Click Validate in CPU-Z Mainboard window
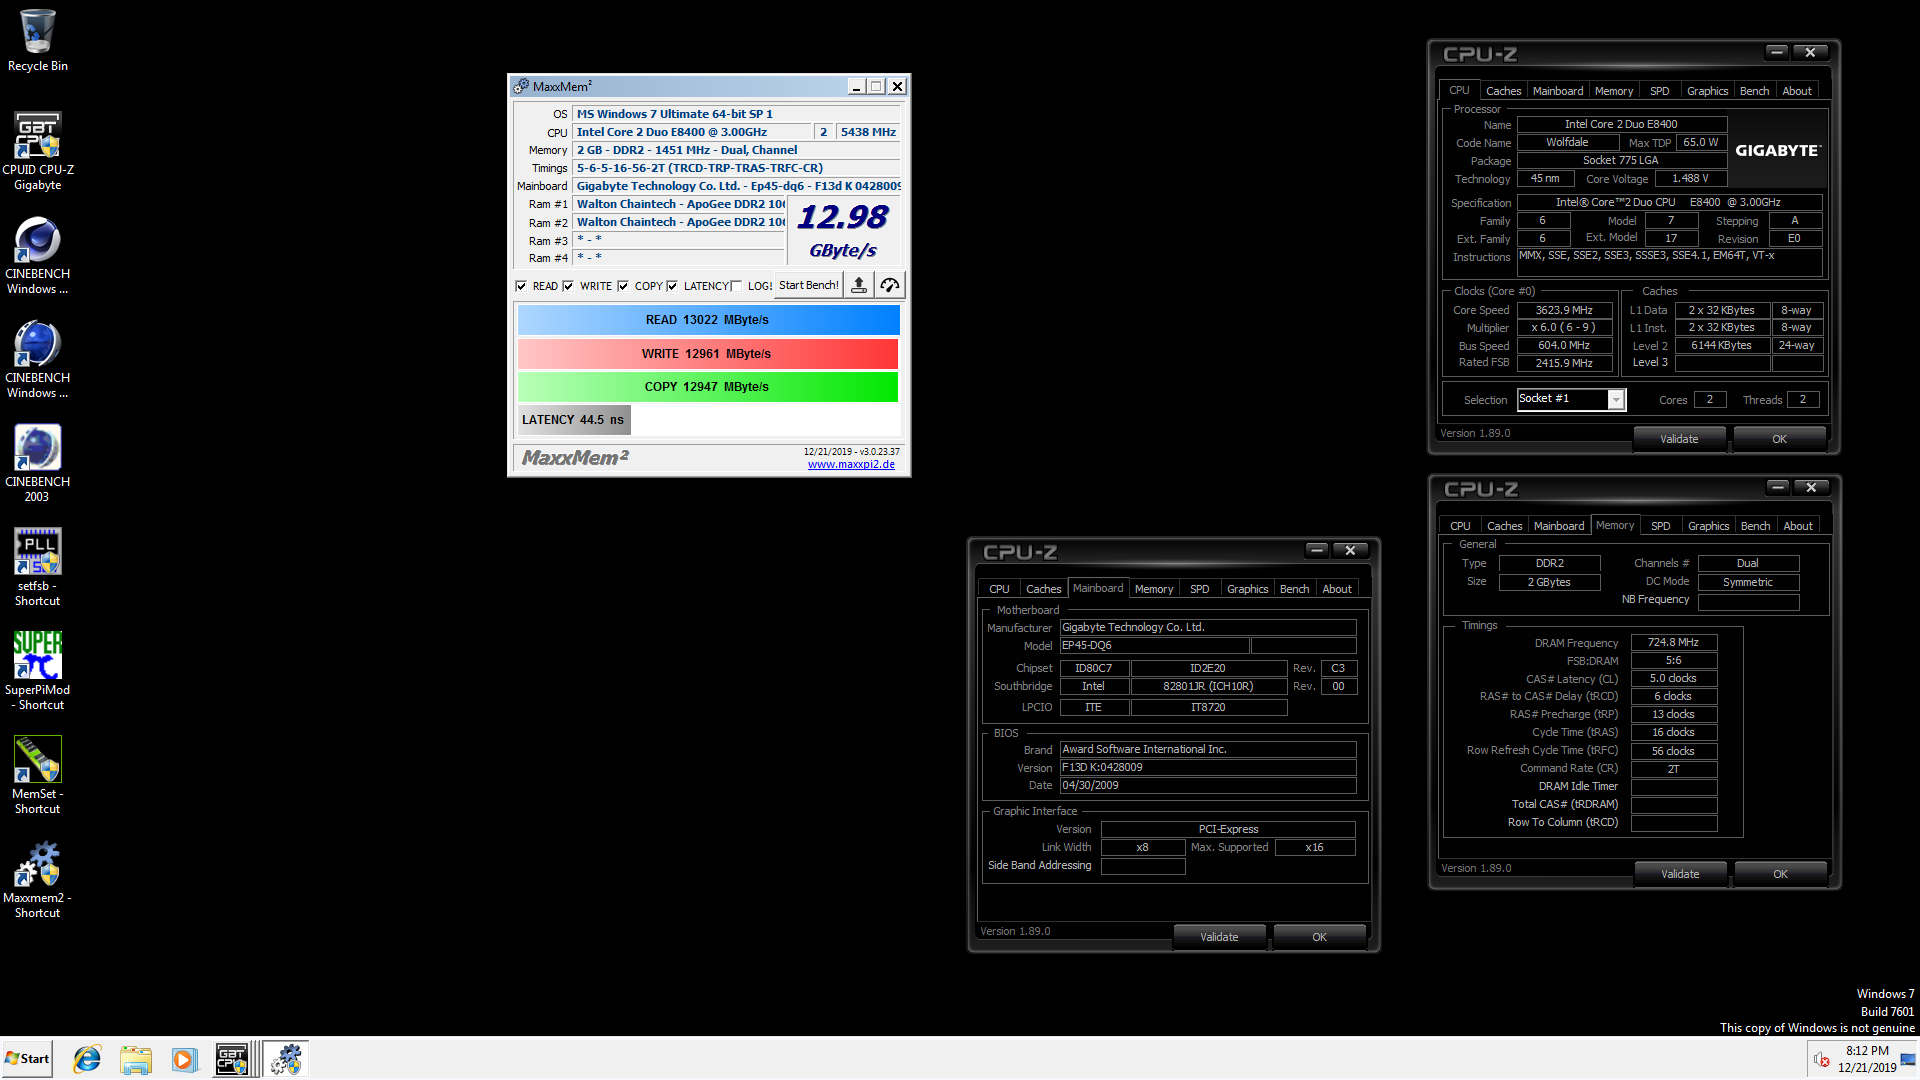Image resolution: width=1920 pixels, height=1080 pixels. (x=1219, y=937)
